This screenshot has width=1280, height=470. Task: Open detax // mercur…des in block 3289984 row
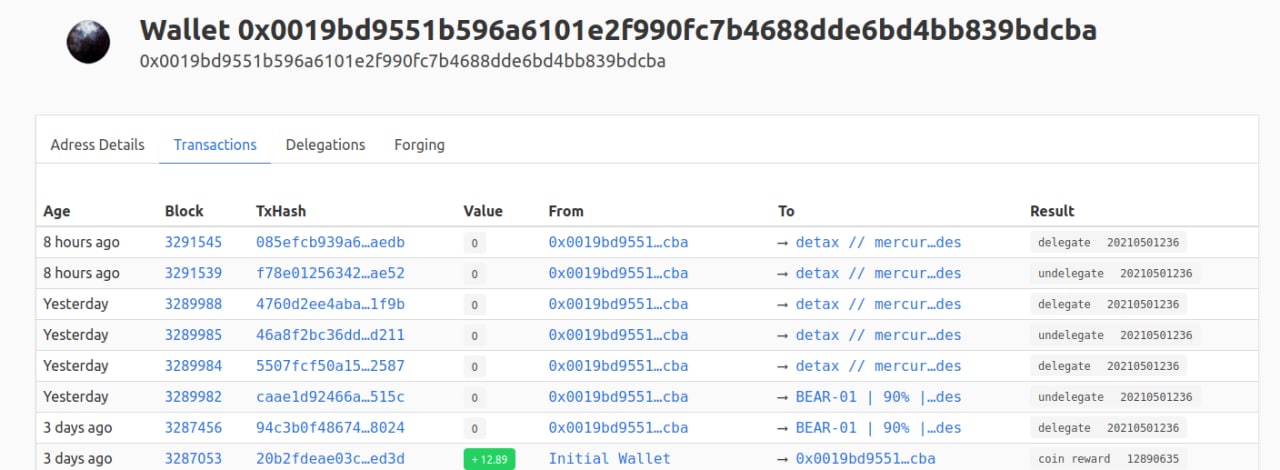(x=878, y=366)
